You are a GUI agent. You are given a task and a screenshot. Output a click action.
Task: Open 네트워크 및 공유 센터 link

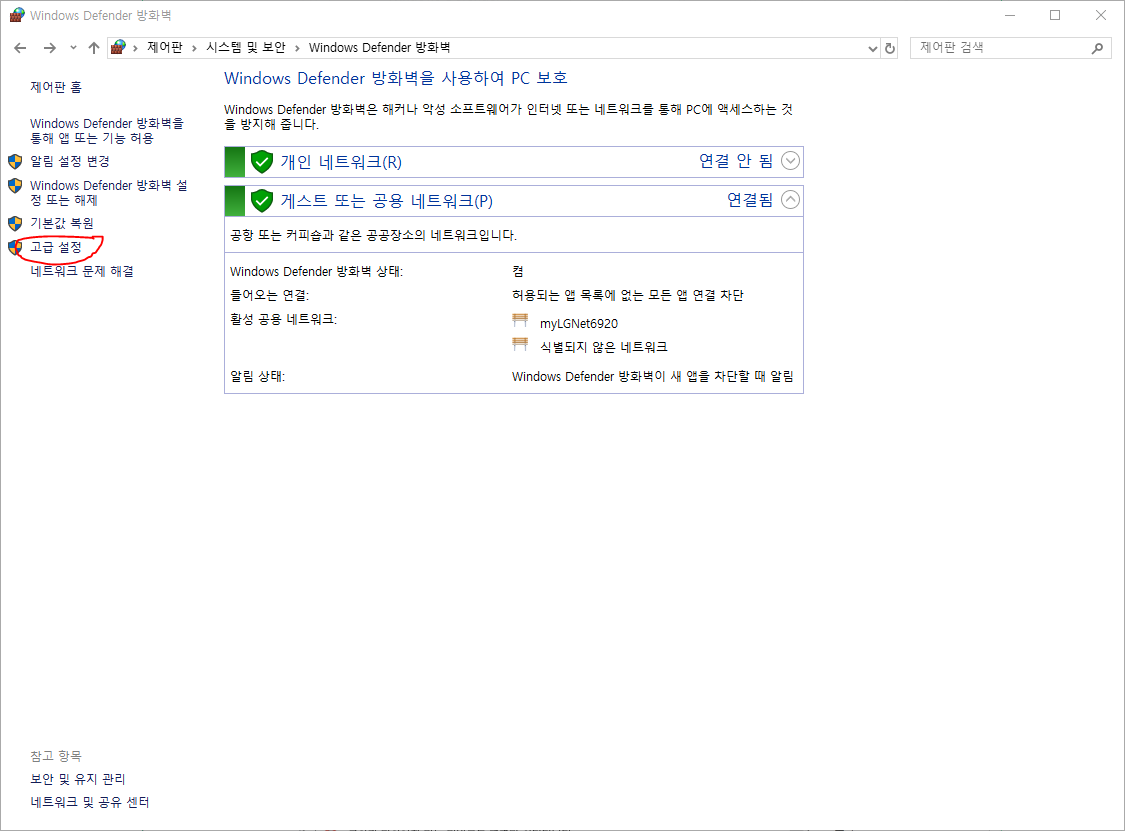pyautogui.click(x=90, y=802)
